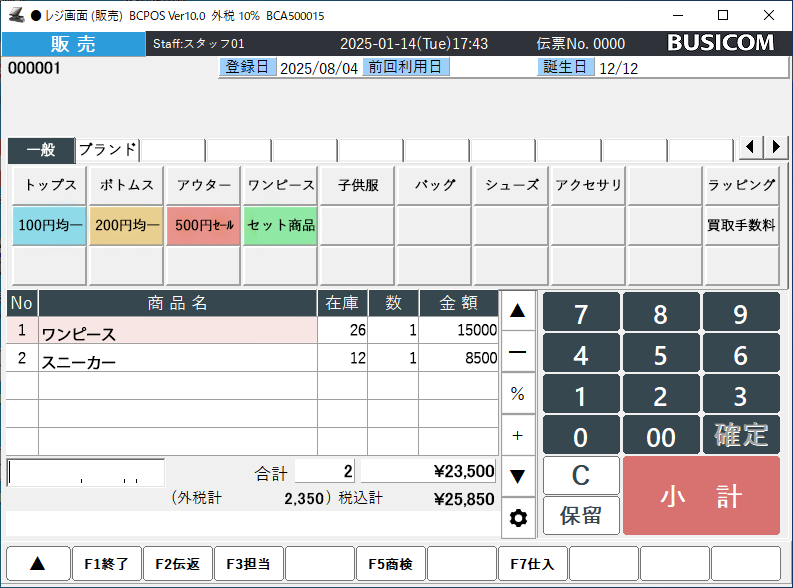Click the 保留 hold button
Screen dimensions: 793x588
(581, 516)
